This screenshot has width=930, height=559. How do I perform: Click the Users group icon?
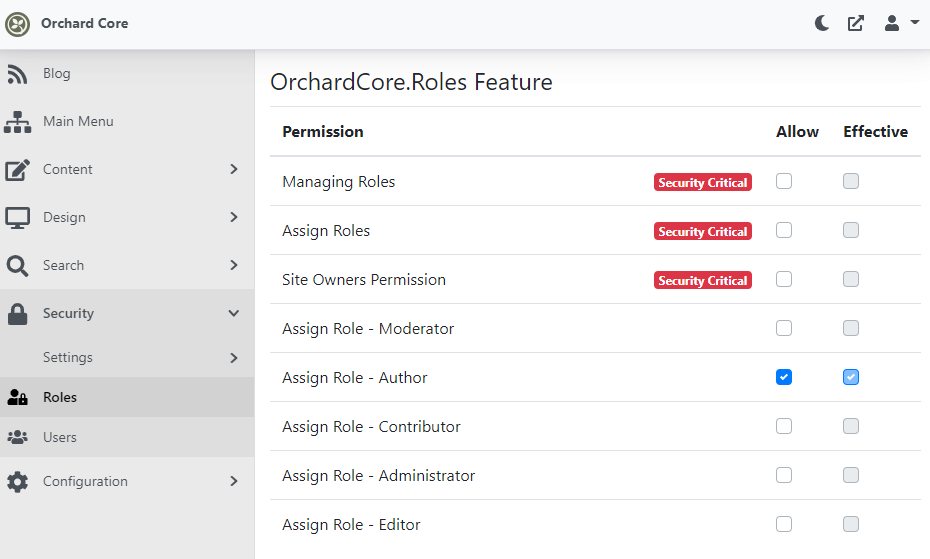tap(17, 437)
